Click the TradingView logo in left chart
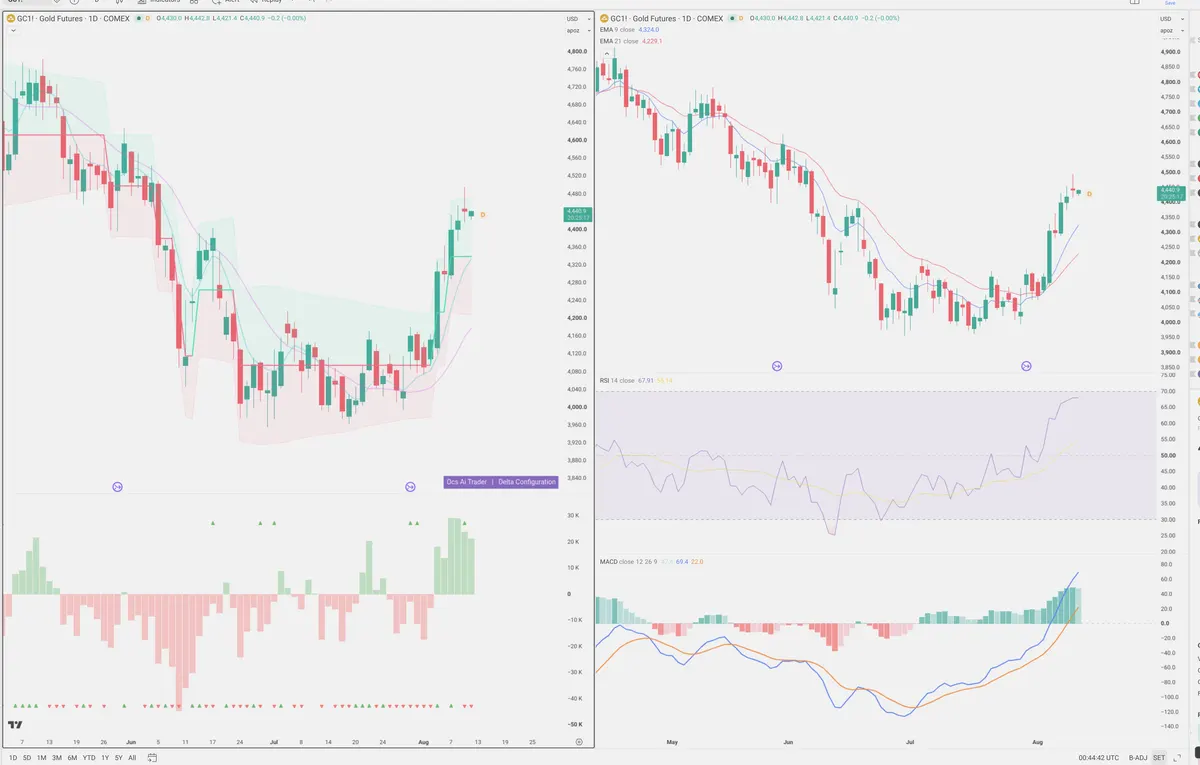The width and height of the screenshot is (1200, 765). [x=15, y=725]
